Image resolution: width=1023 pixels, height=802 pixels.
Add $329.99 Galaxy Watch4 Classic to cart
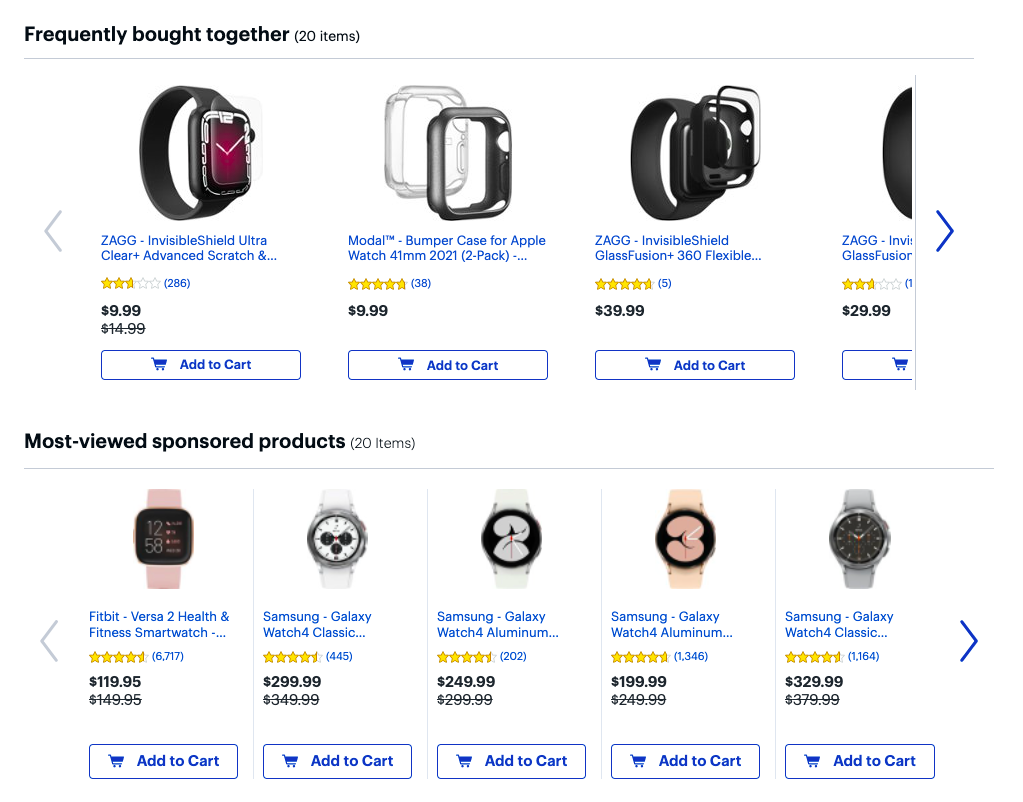860,761
